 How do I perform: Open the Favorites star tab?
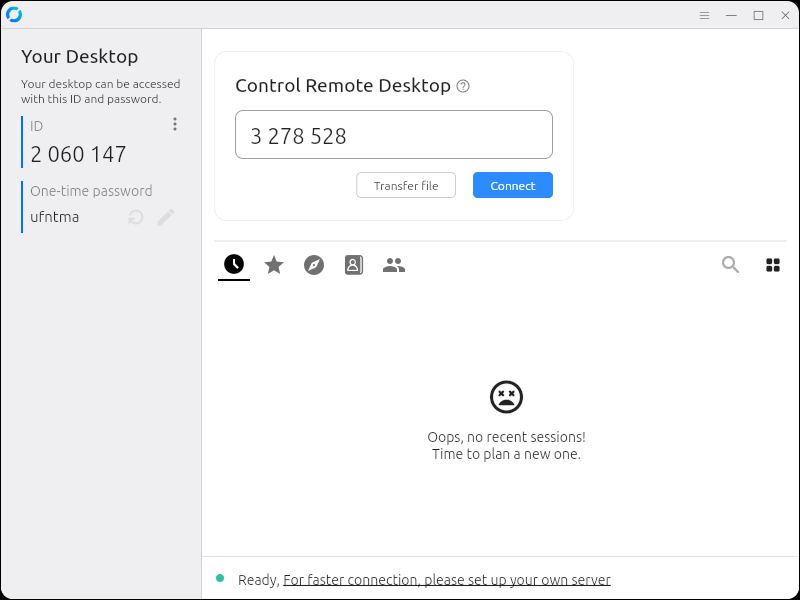[274, 265]
